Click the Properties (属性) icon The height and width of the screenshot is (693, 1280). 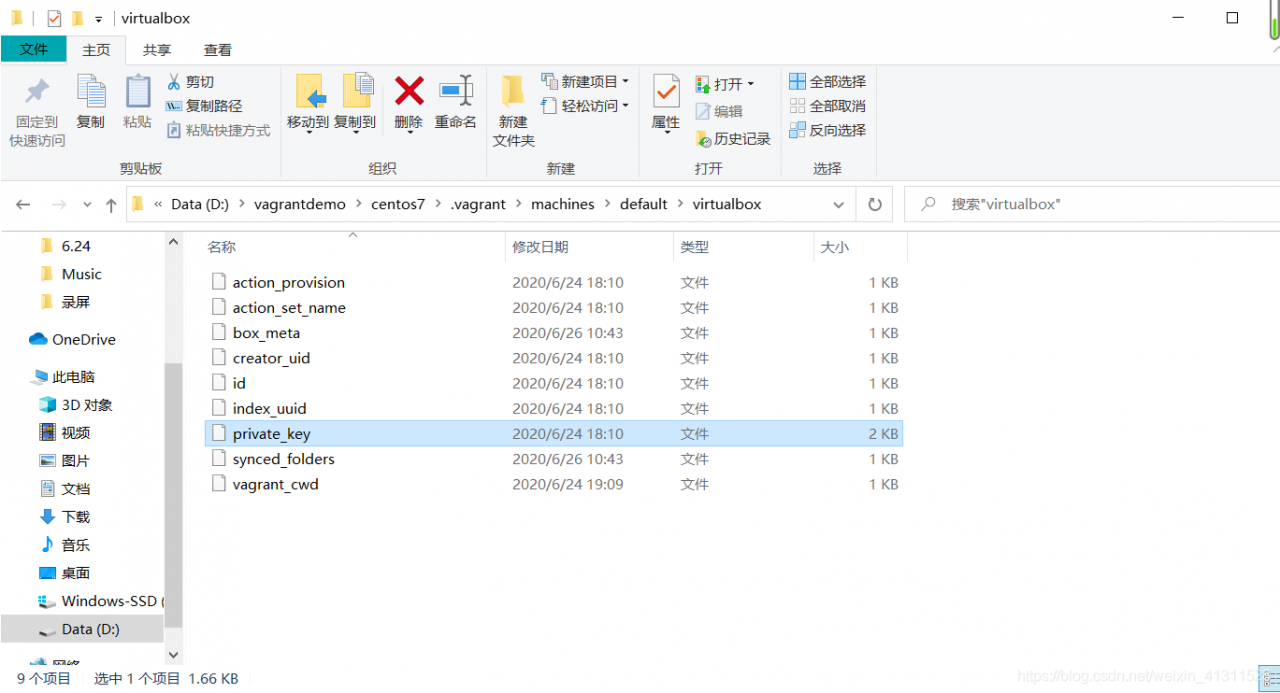pyautogui.click(x=666, y=92)
